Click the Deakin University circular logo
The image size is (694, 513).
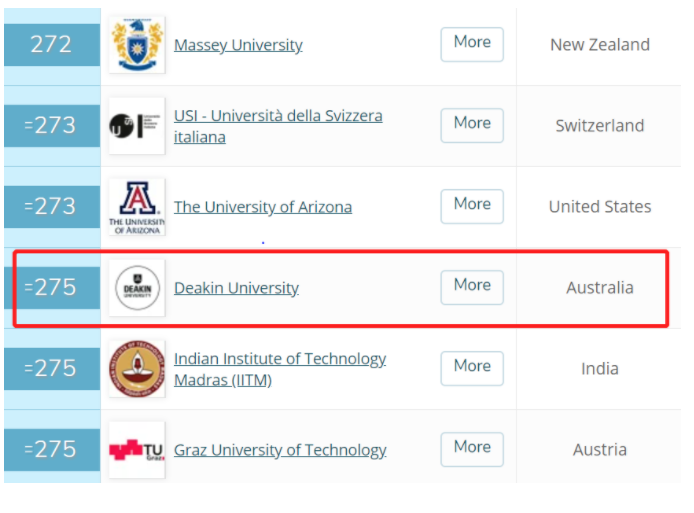137,288
